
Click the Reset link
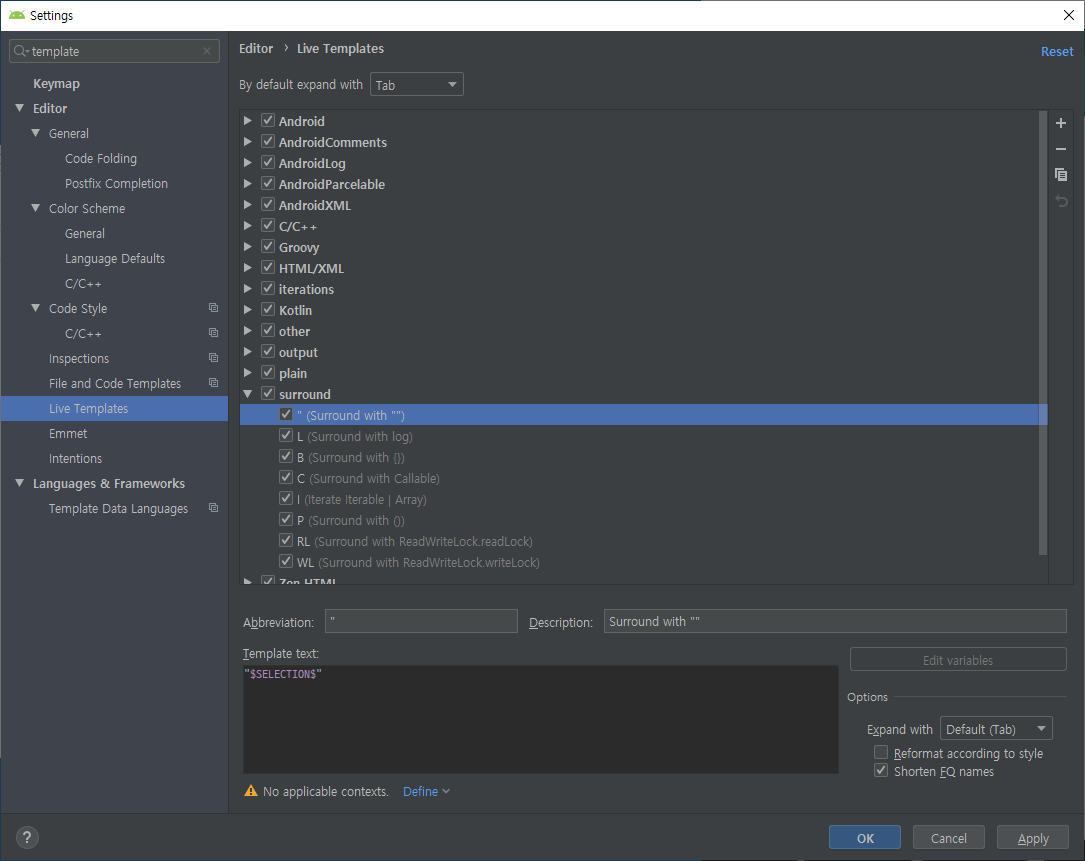1057,51
